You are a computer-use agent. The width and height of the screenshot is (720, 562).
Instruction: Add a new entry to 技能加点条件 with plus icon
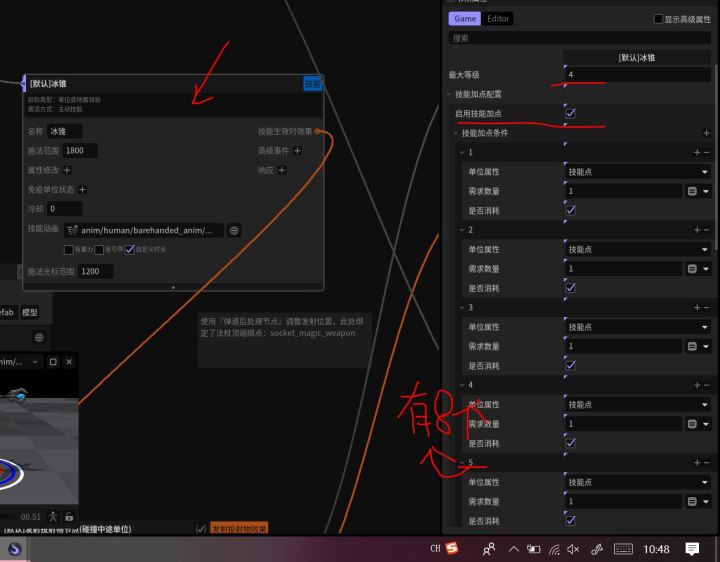click(707, 133)
